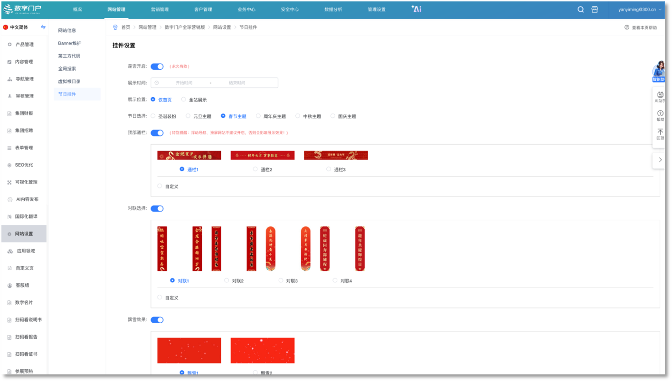Open 客户管理 in the top navigation
Screen dimensions: 672x382
point(203,9)
